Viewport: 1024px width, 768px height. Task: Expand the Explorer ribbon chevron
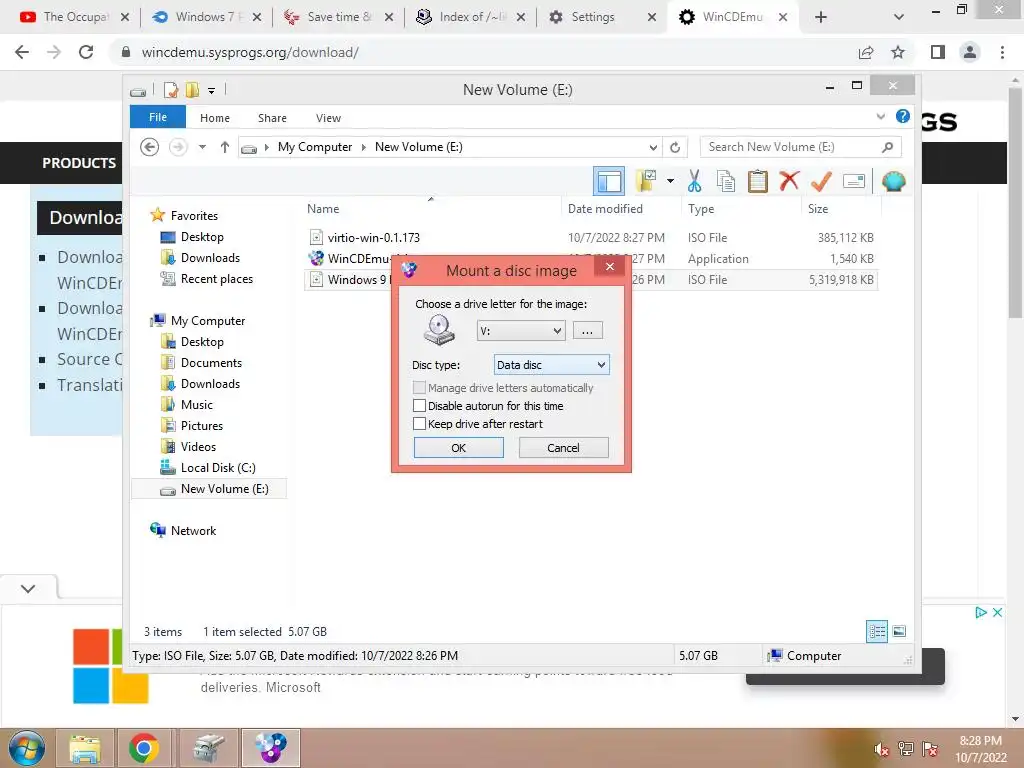pos(880,117)
